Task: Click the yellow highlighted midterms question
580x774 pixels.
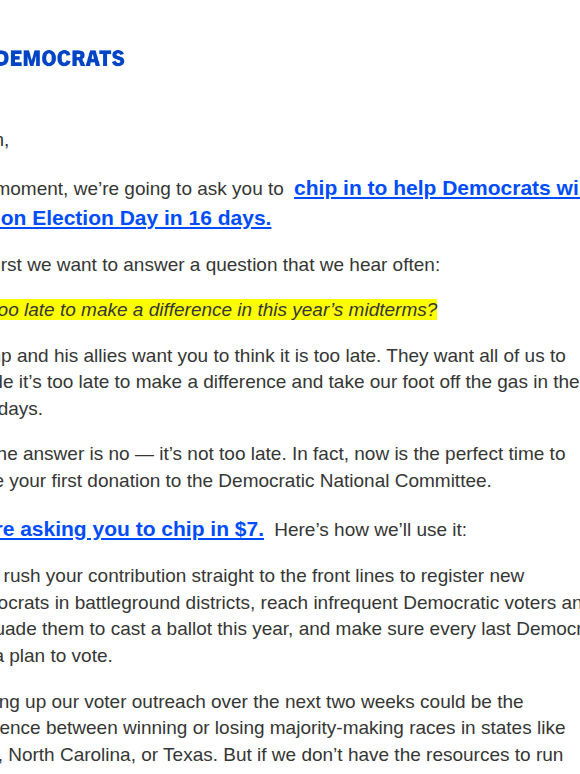Action: point(218,310)
